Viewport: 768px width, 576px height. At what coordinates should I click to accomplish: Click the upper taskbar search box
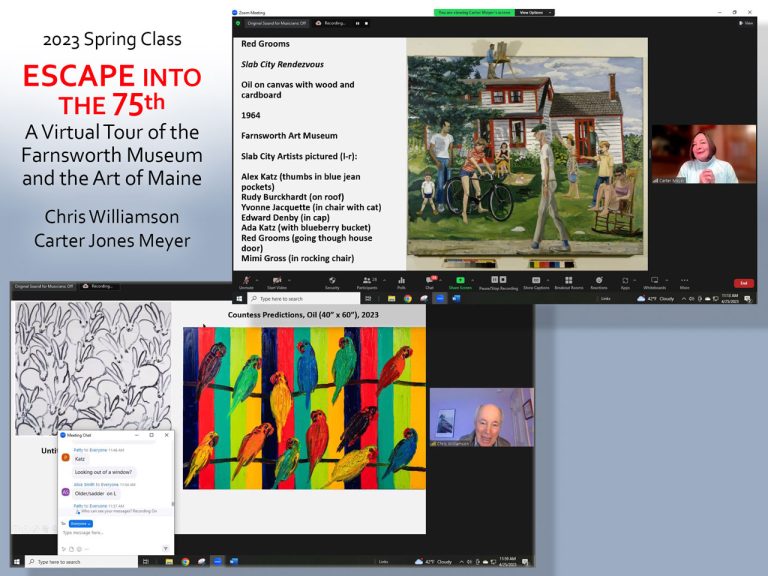304,299
